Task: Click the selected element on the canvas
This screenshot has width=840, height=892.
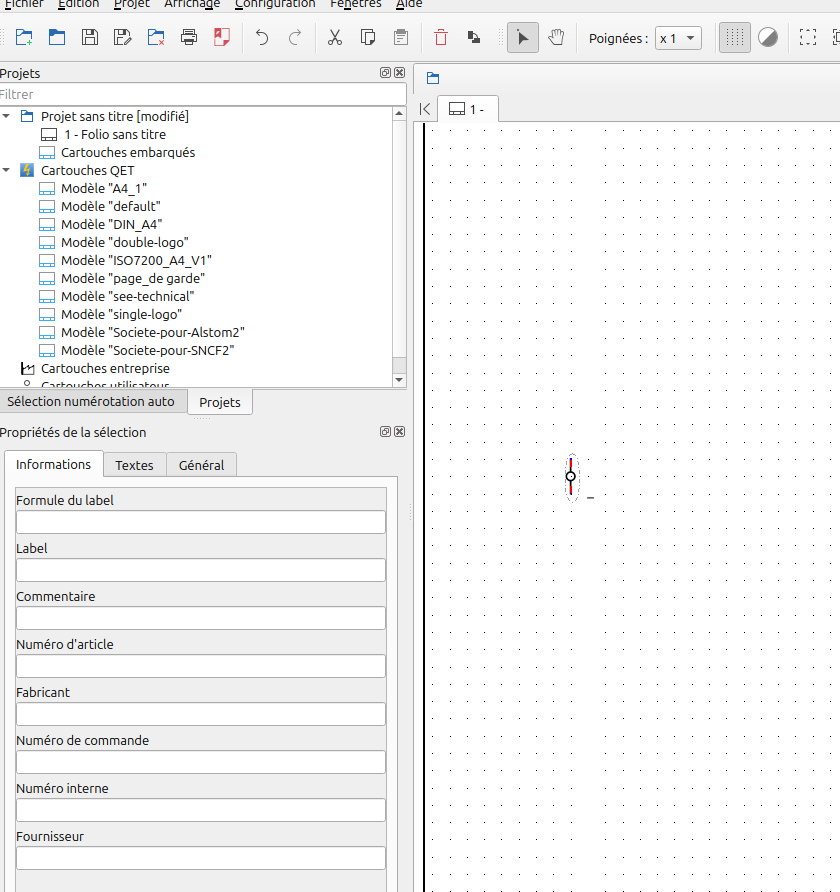Action: coord(571,477)
